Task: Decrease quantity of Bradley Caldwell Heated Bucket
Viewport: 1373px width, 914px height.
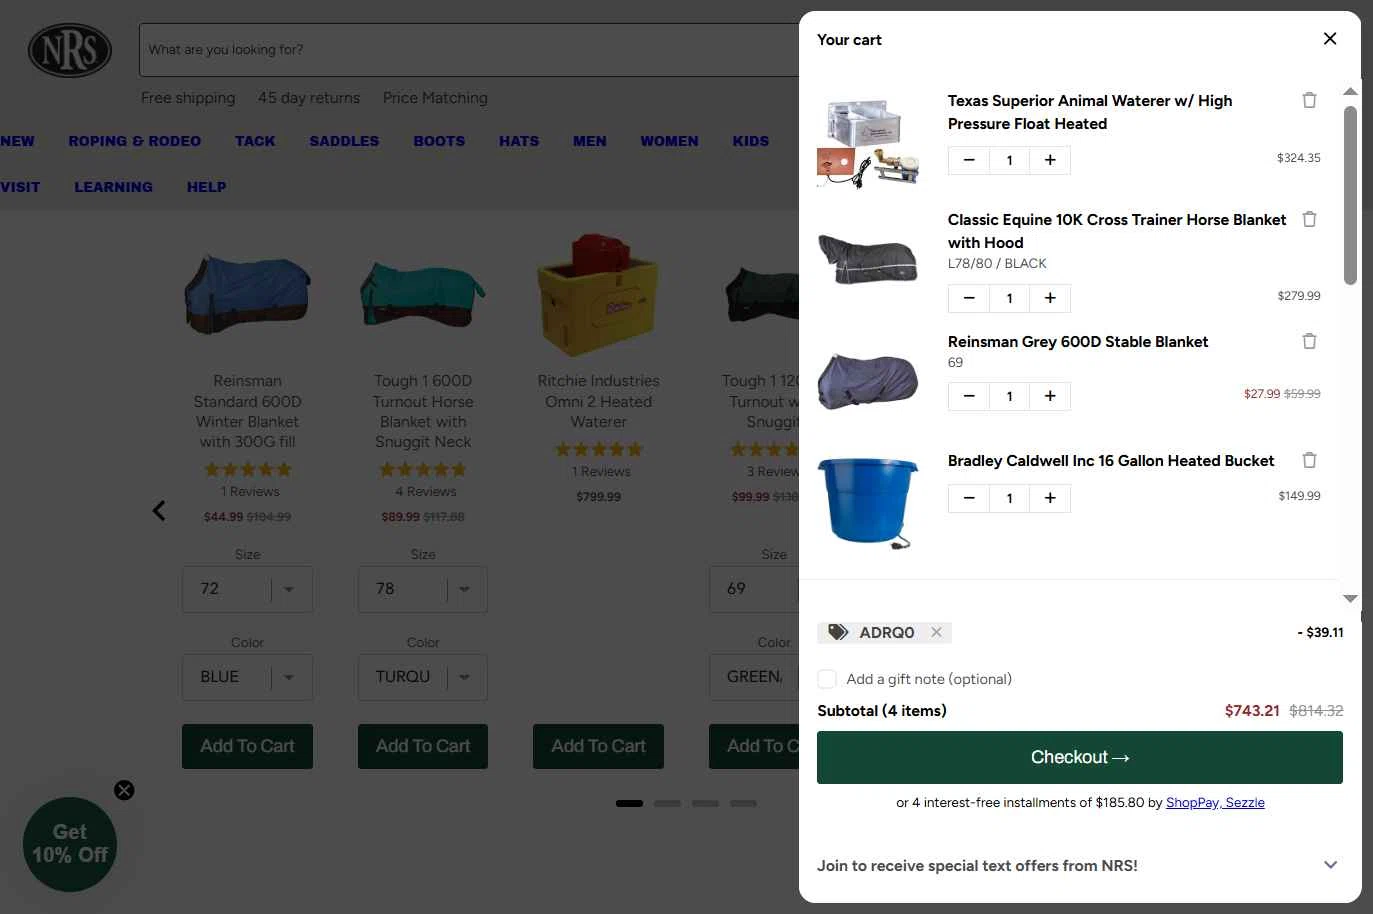Action: pyautogui.click(x=969, y=498)
